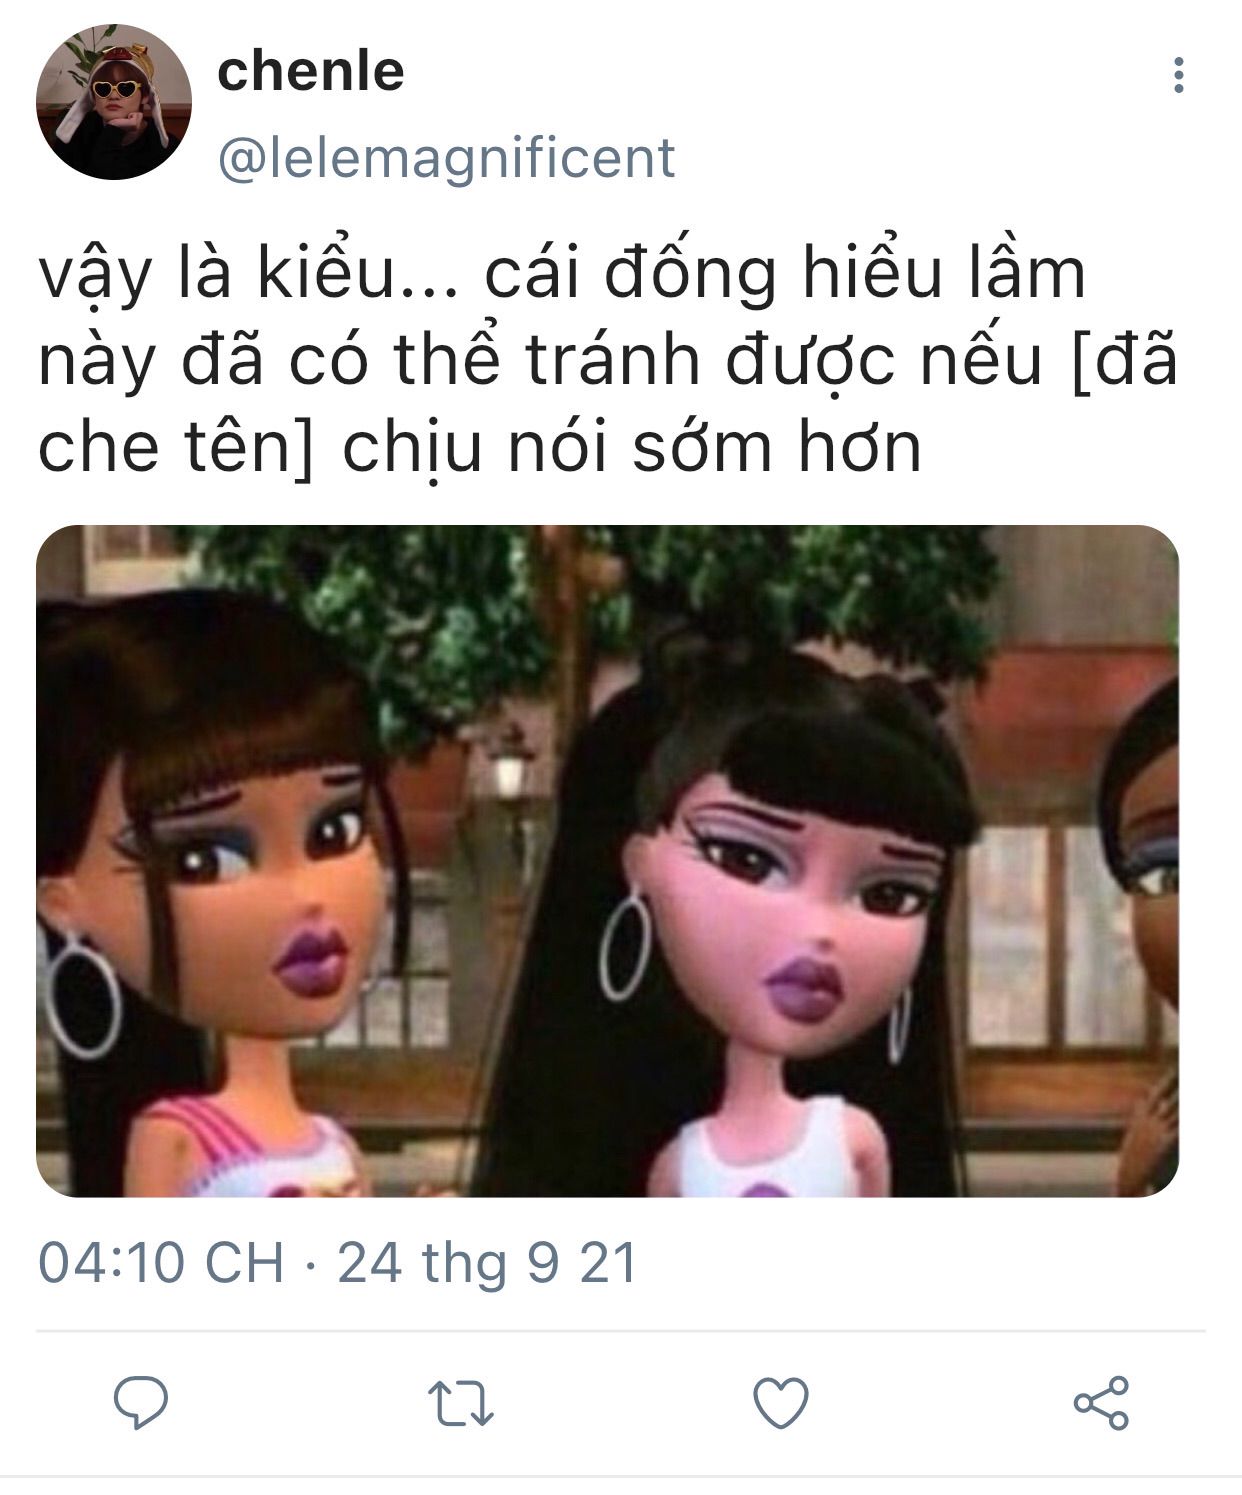View chenle's round profile avatar
This screenshot has height=1495, width=1242.
point(114,103)
